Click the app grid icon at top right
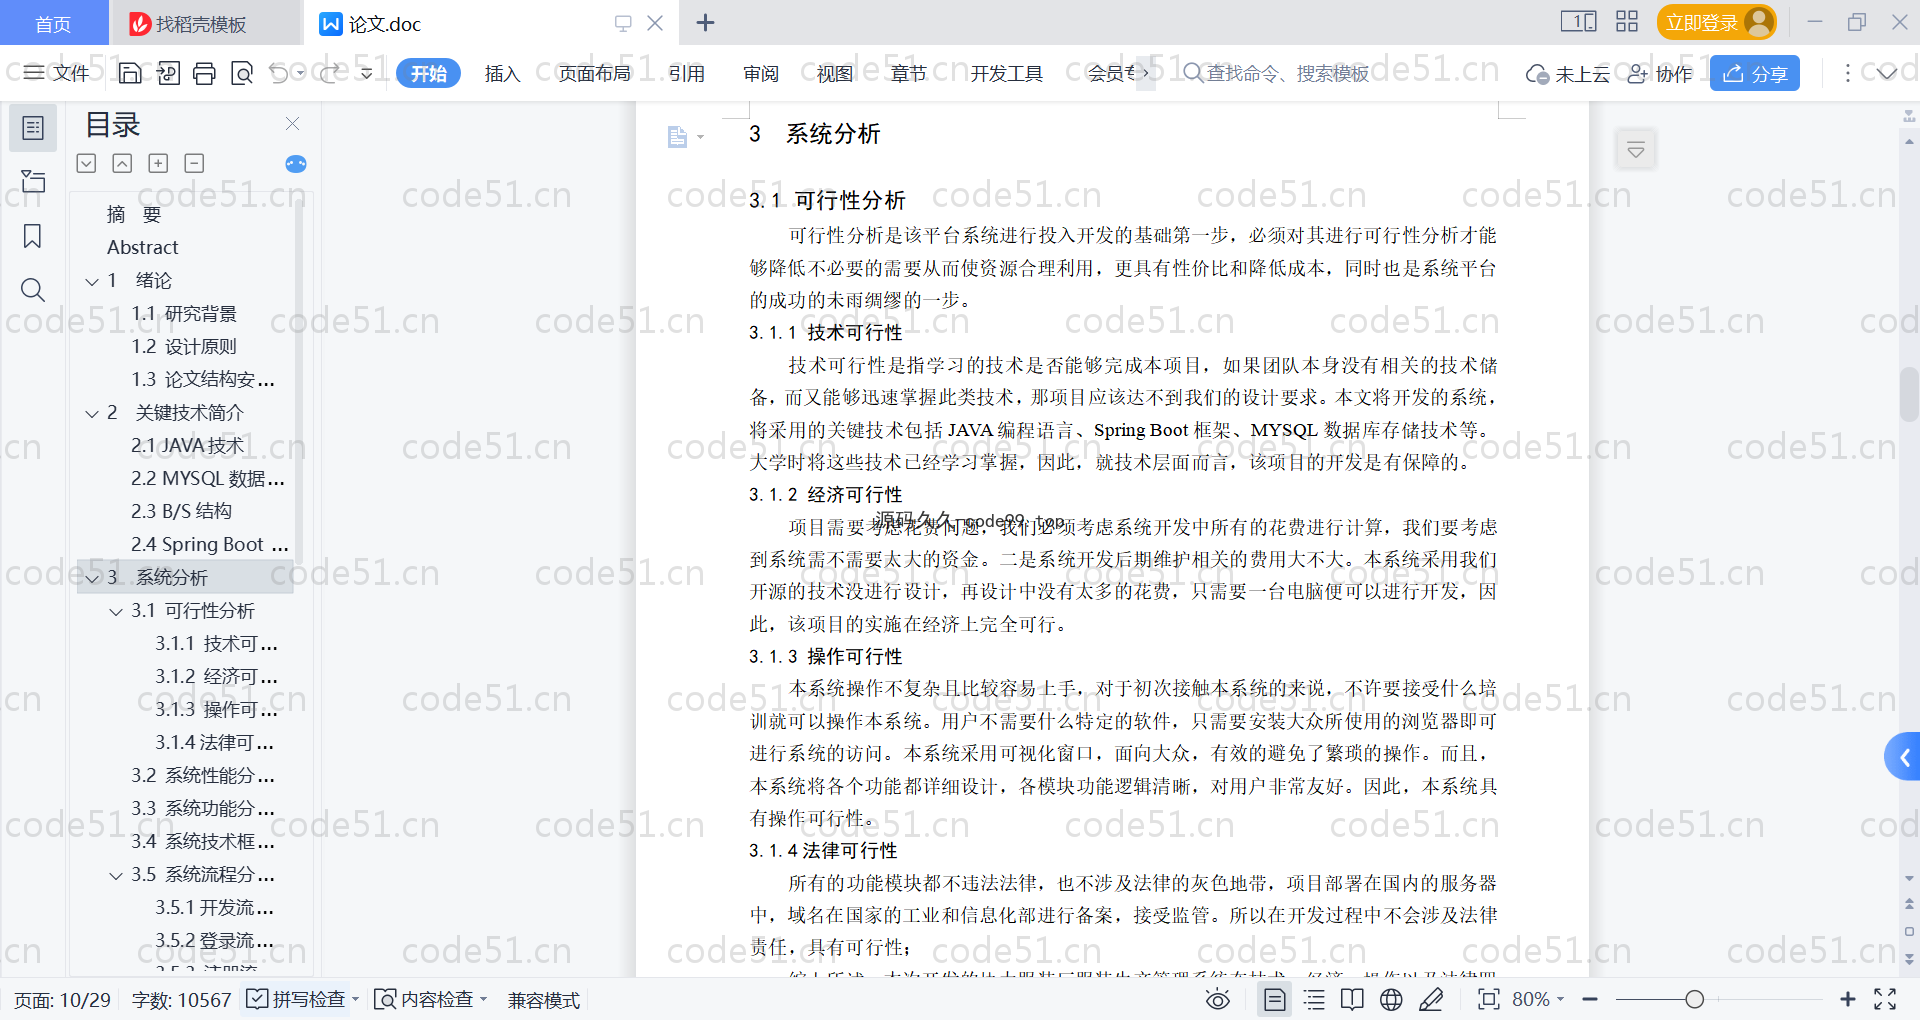Viewport: 1920px width, 1020px height. 1627,22
